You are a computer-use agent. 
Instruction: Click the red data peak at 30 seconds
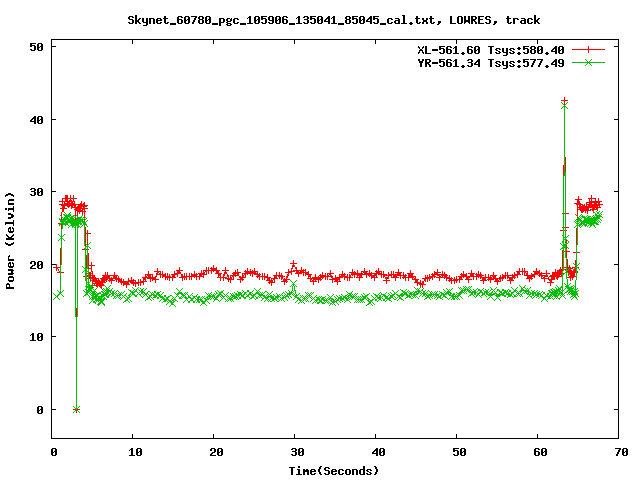(293, 264)
